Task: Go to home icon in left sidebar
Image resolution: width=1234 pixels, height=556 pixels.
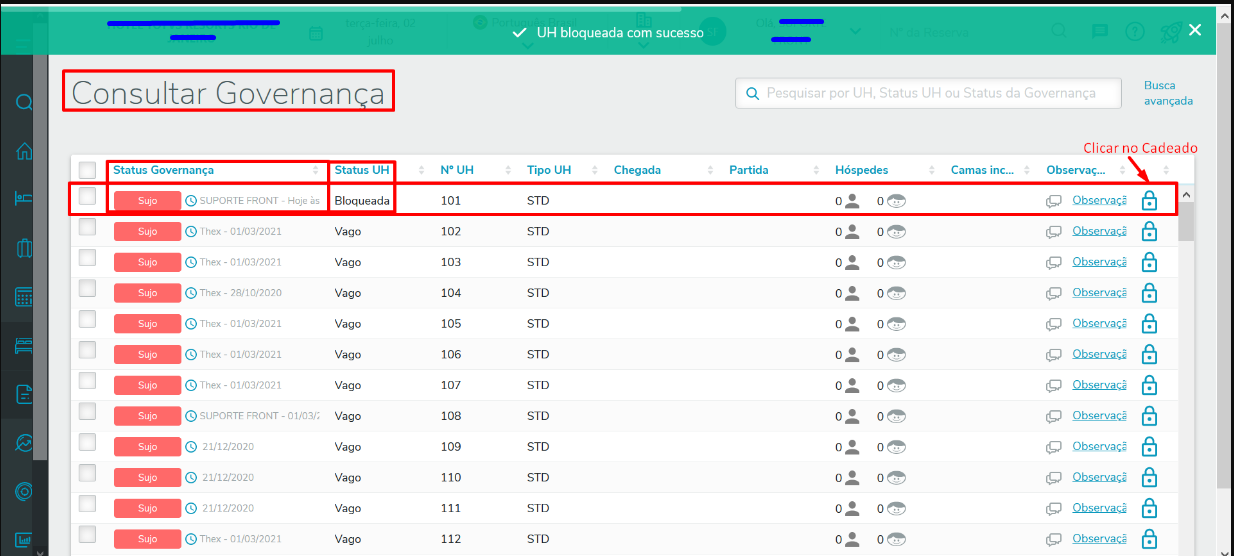Action: point(24,151)
